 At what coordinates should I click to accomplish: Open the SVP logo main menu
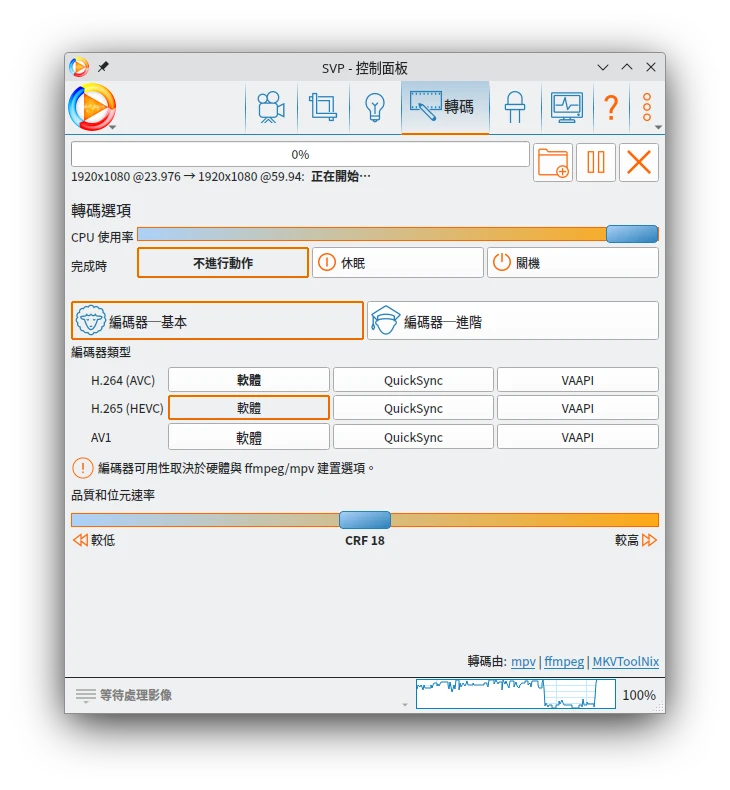(92, 107)
